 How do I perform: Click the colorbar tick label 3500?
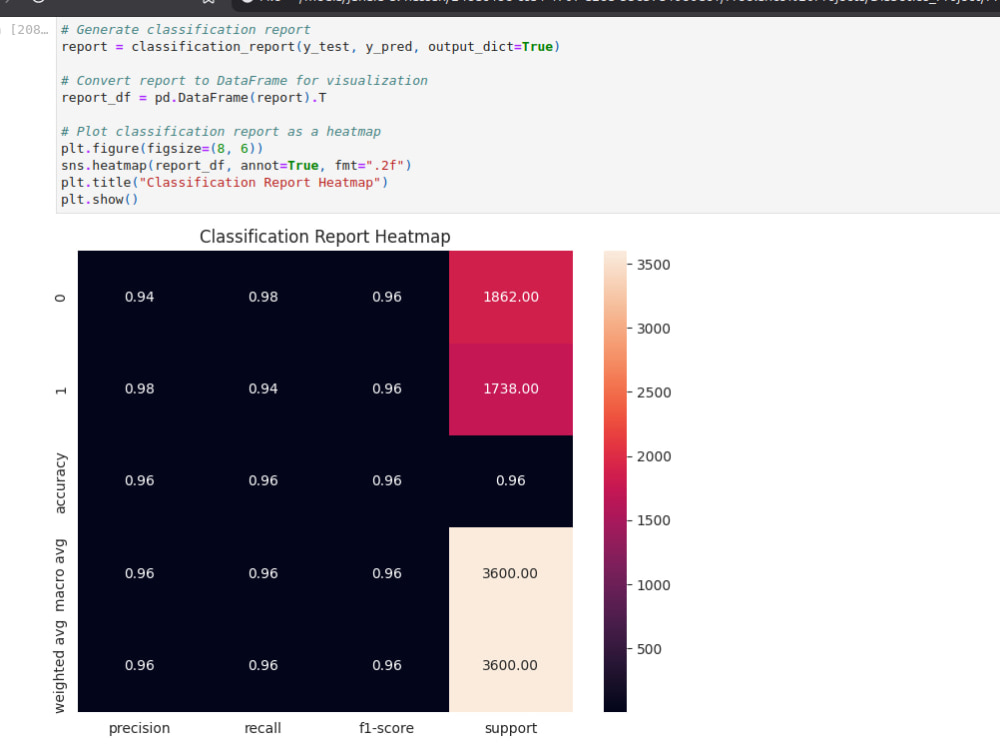point(654,265)
